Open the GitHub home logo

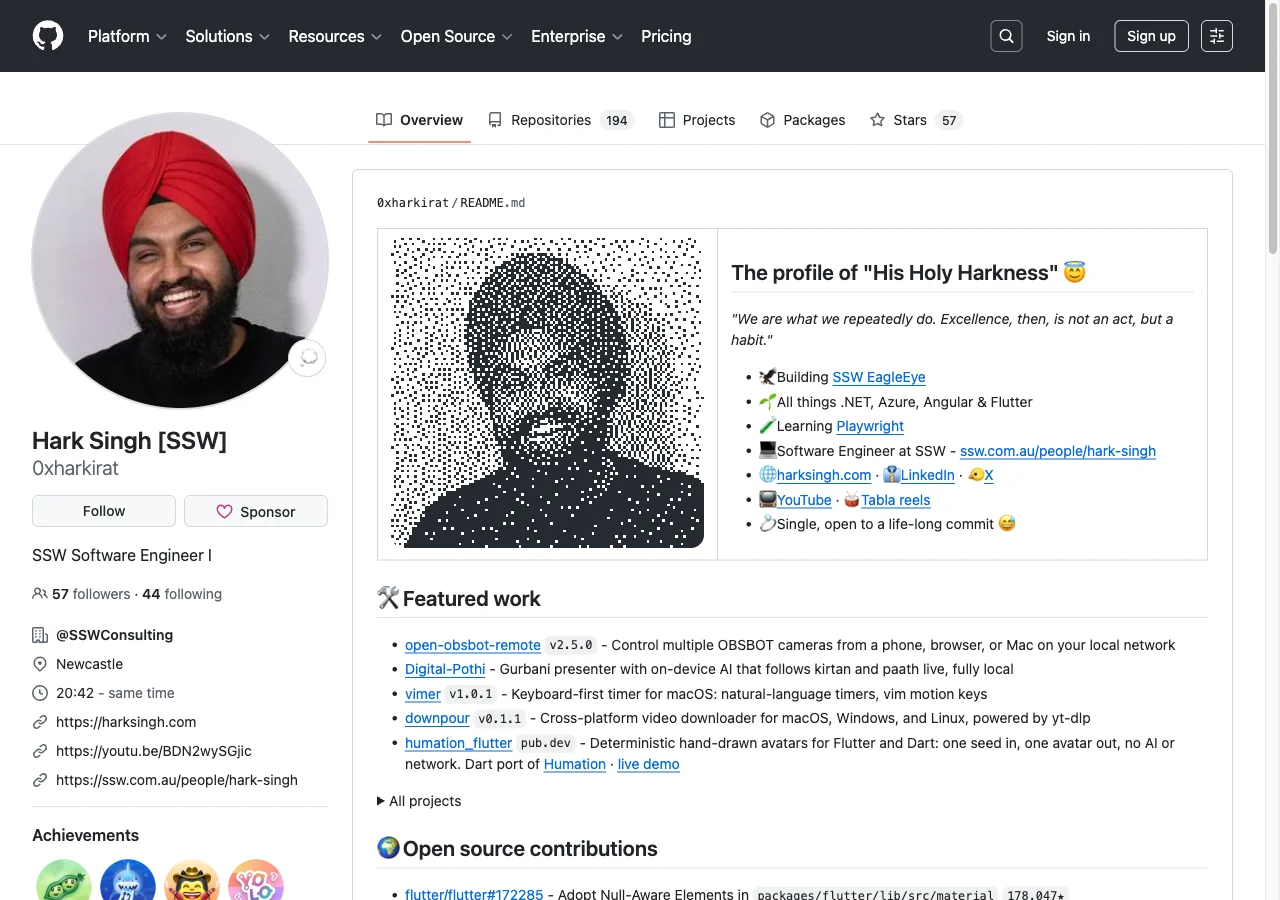click(x=48, y=36)
